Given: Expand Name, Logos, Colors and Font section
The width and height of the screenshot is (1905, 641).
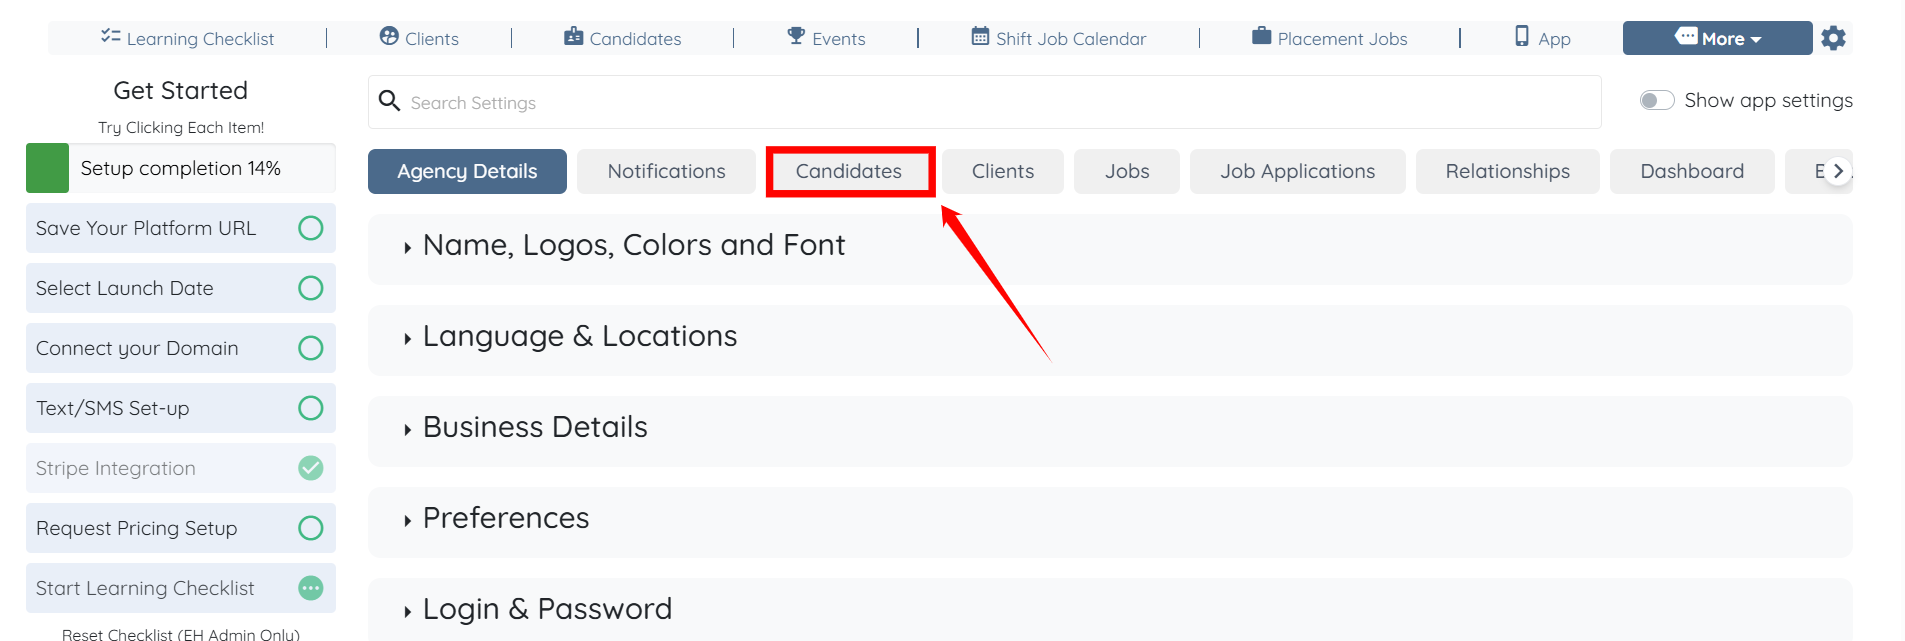Looking at the screenshot, I should point(633,246).
